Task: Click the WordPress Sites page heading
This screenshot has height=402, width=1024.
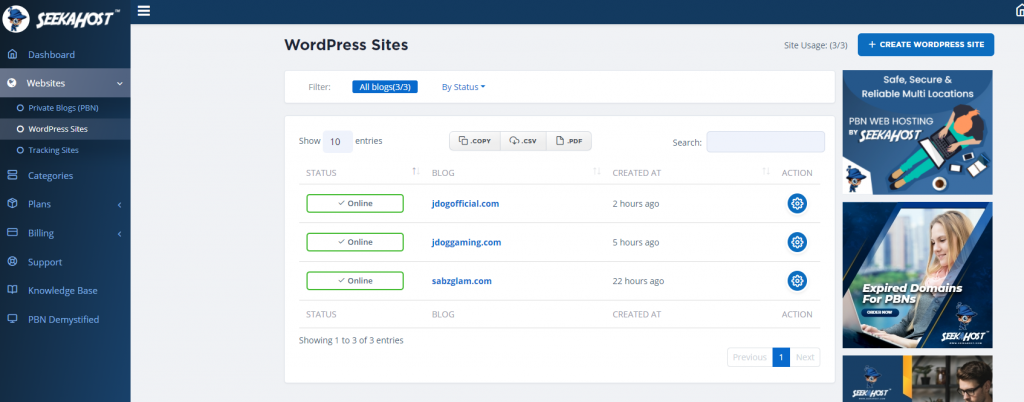Action: (346, 45)
